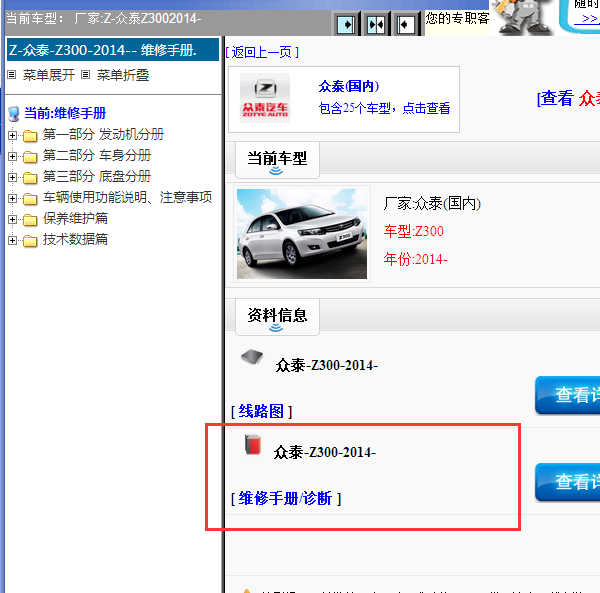Click 当前车型 厂家:Z-众泰Z3002014- title

[x=103, y=18]
